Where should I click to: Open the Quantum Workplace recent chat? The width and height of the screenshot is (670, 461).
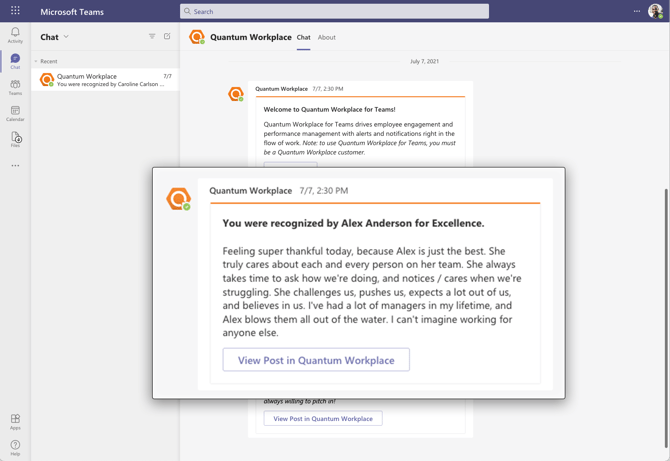[x=105, y=80]
